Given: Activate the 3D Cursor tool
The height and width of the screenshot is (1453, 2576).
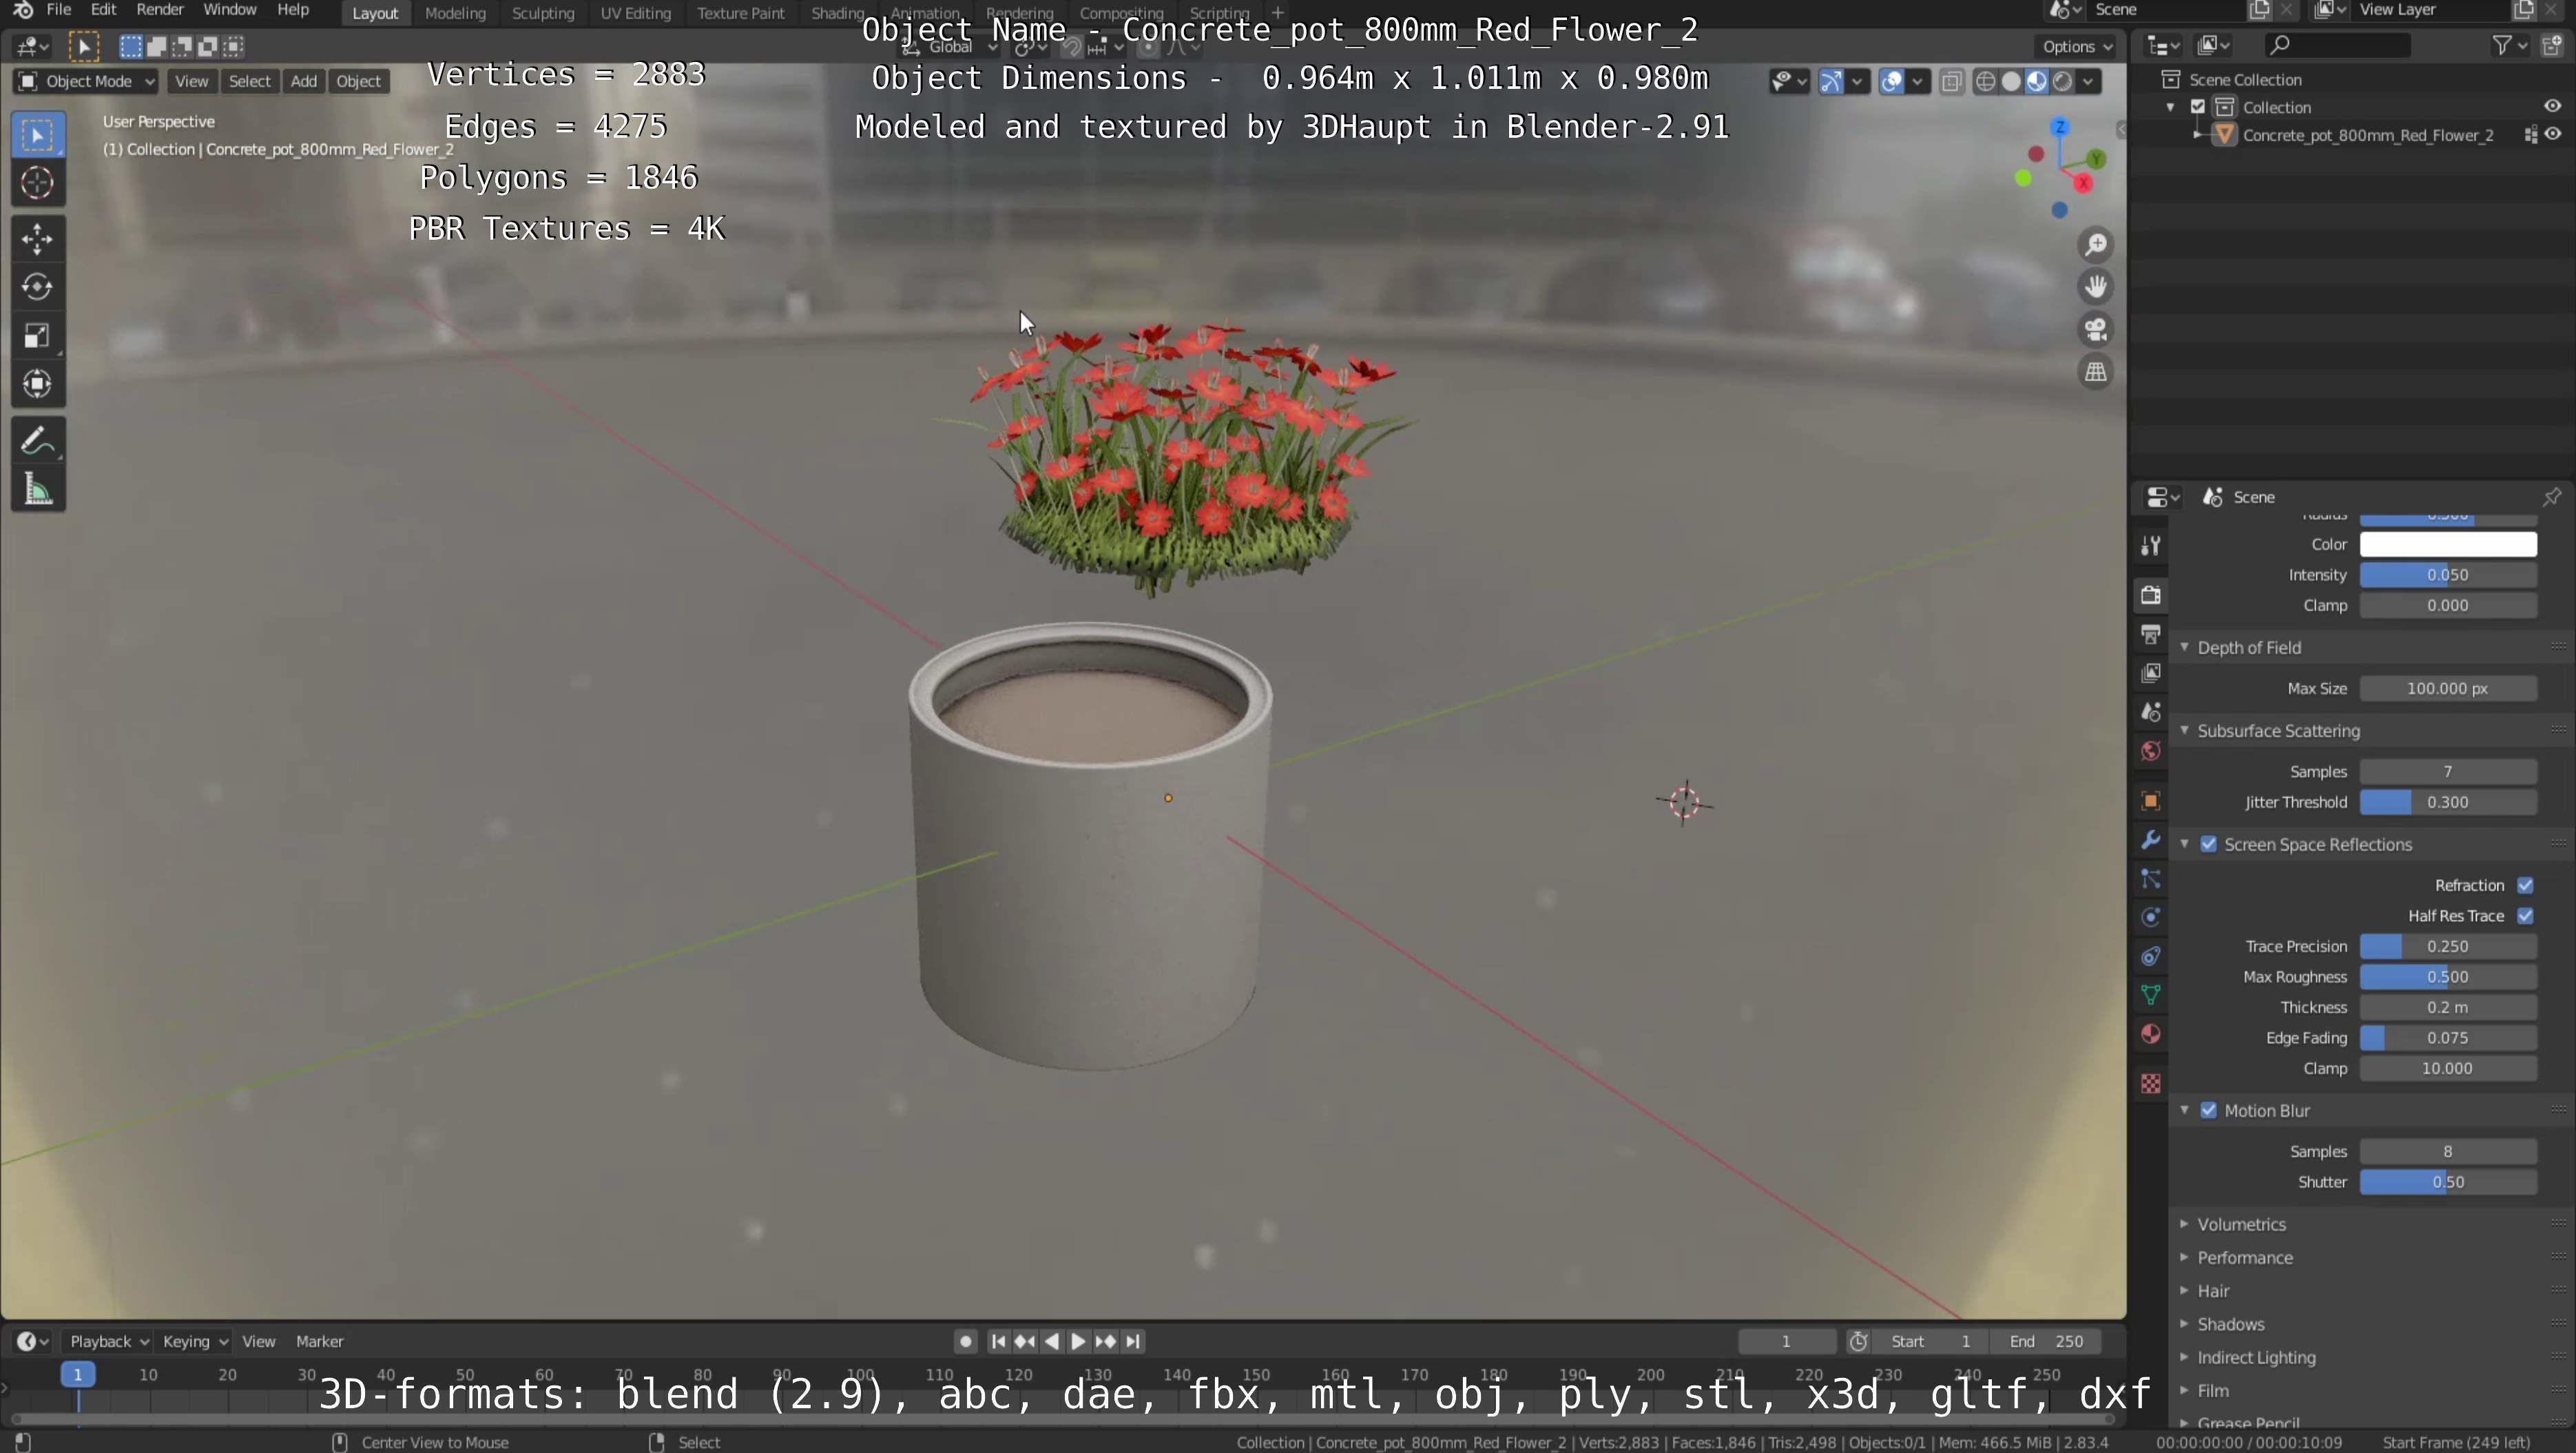Looking at the screenshot, I should point(37,183).
